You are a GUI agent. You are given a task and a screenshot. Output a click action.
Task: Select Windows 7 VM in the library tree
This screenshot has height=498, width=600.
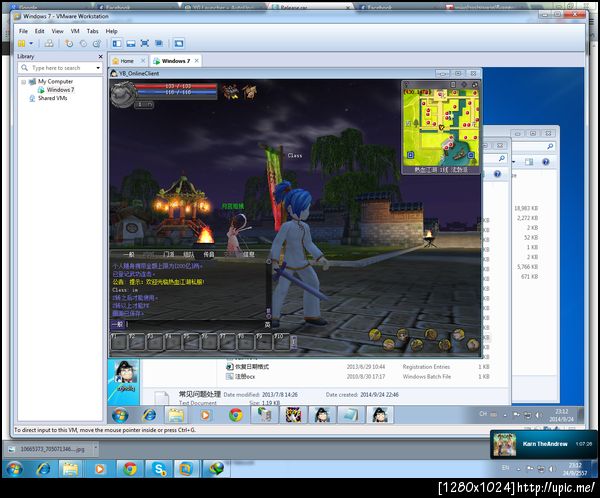60,90
